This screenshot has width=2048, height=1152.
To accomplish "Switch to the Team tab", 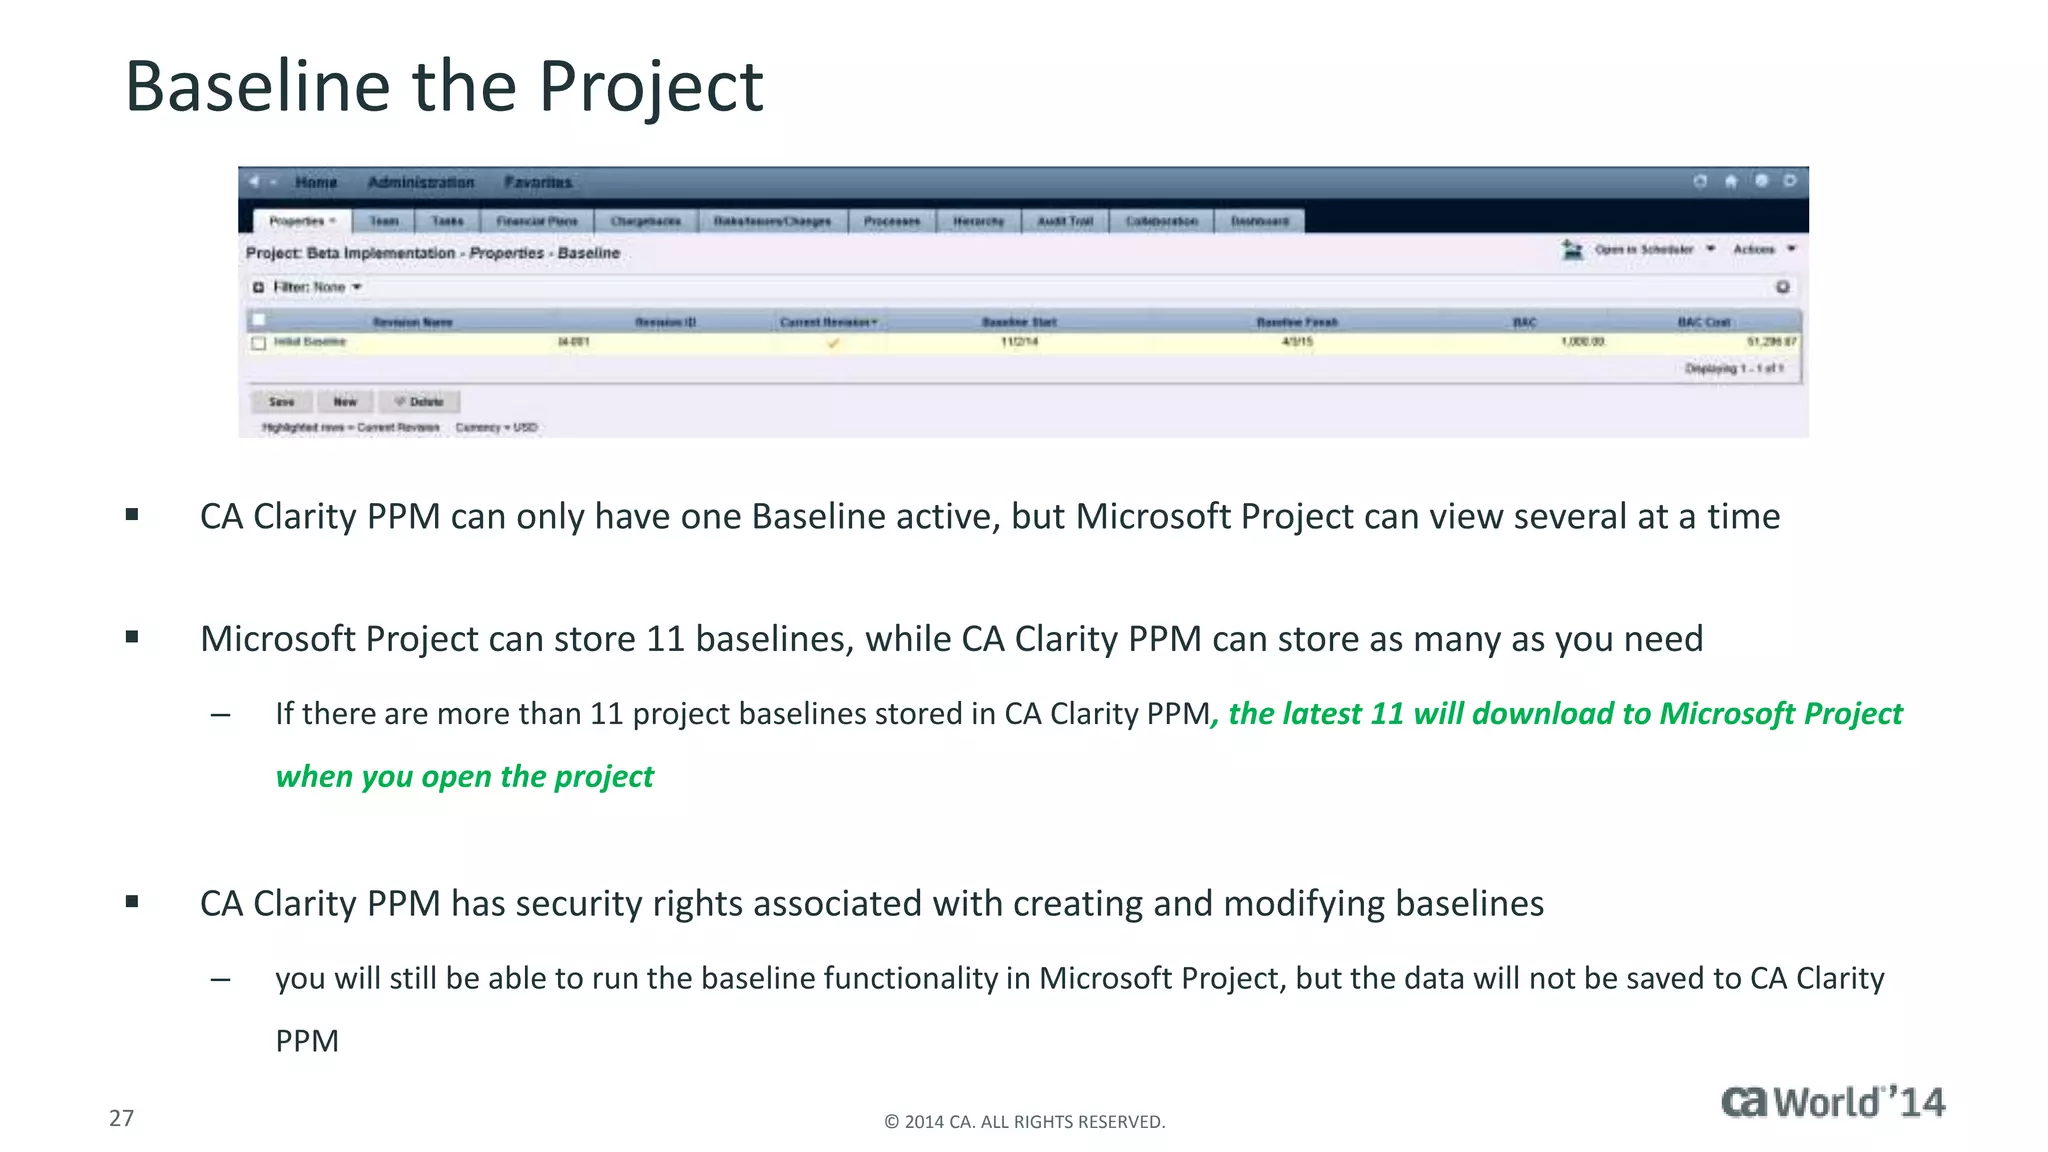I will coord(384,221).
